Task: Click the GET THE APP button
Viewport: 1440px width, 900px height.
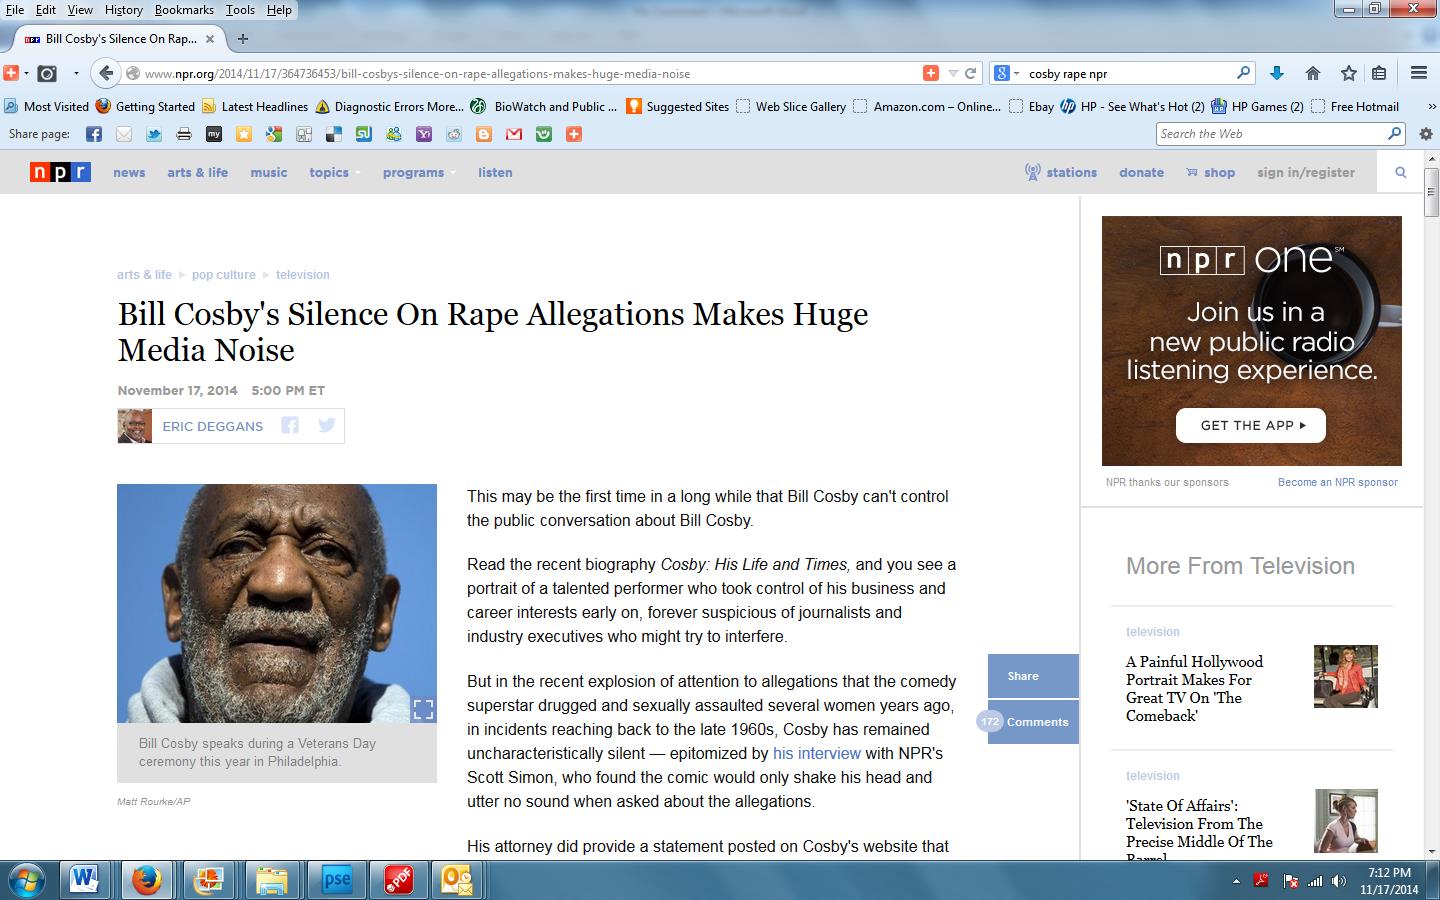Action: pyautogui.click(x=1251, y=425)
